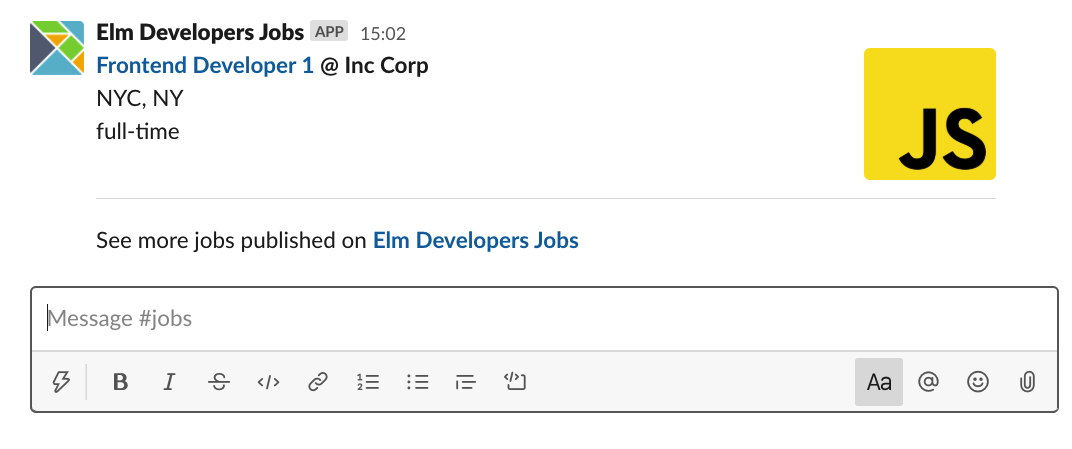Apply inline code formatting

point(268,382)
